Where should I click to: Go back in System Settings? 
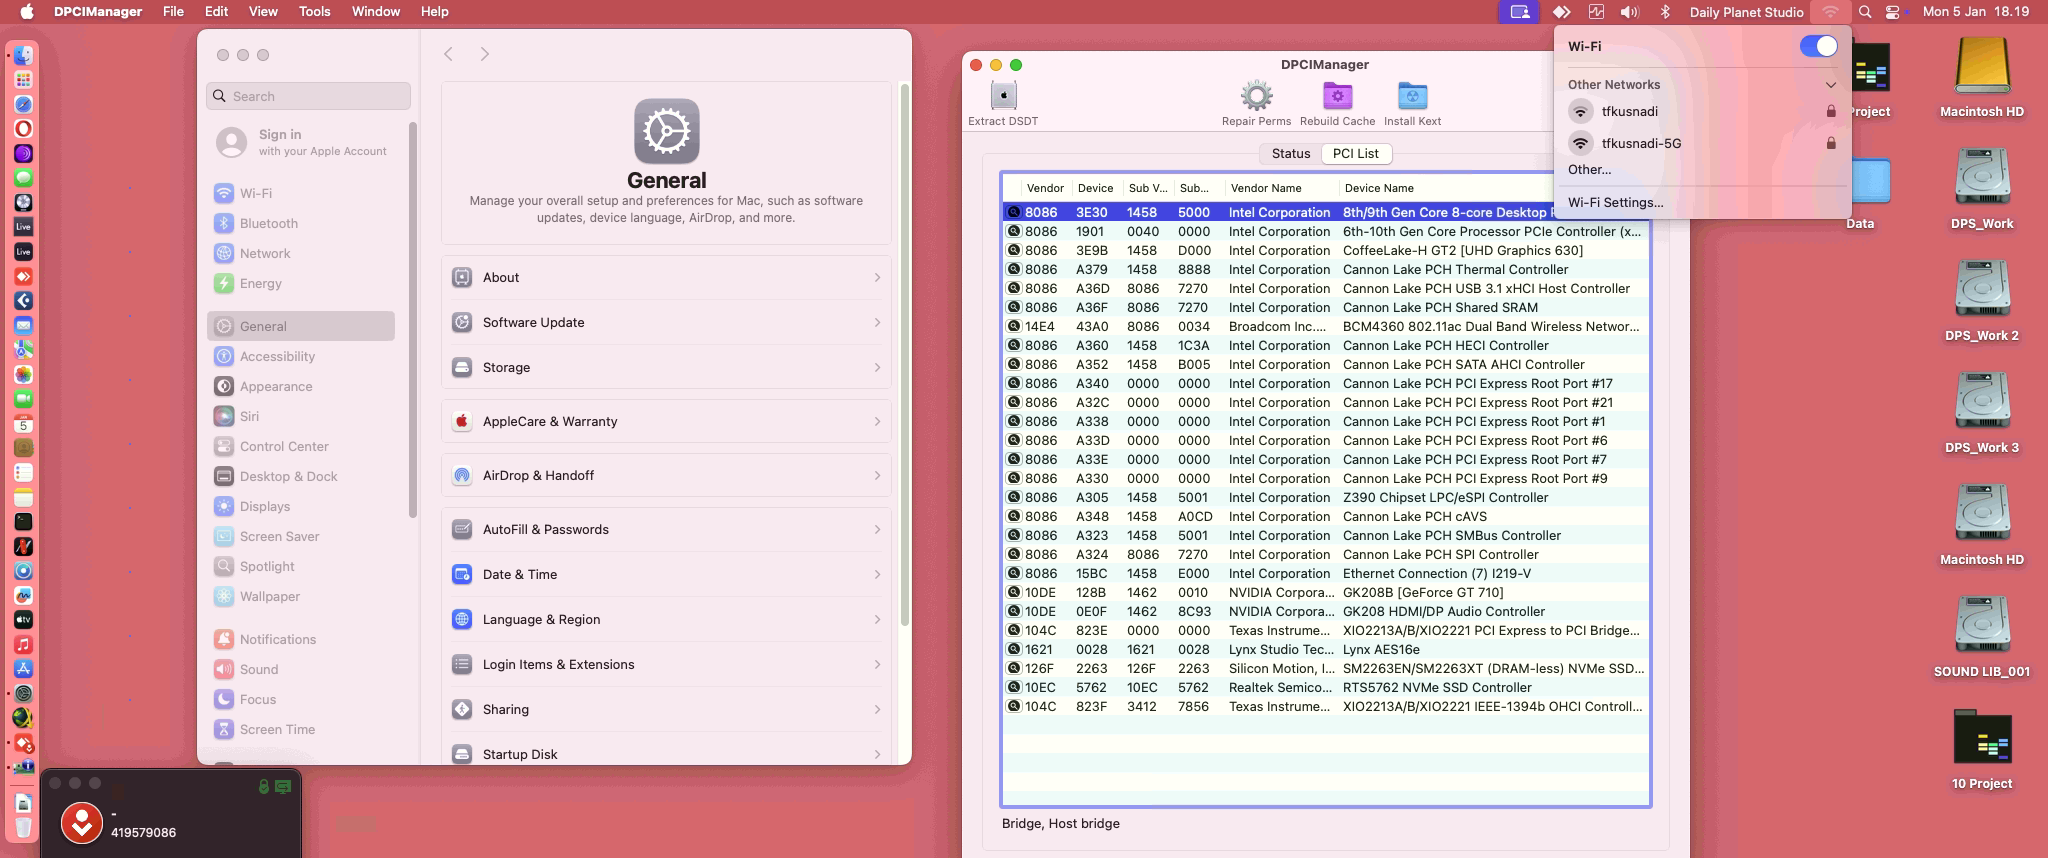448,54
